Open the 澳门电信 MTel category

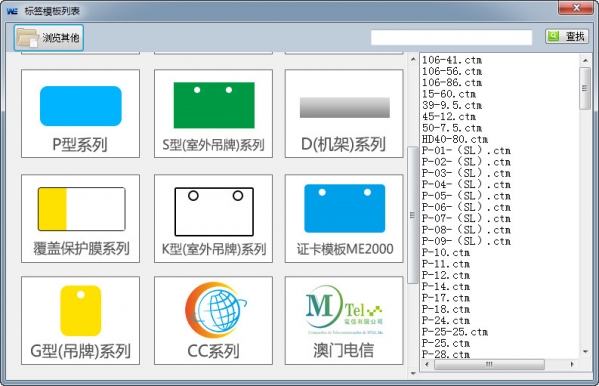click(x=344, y=321)
